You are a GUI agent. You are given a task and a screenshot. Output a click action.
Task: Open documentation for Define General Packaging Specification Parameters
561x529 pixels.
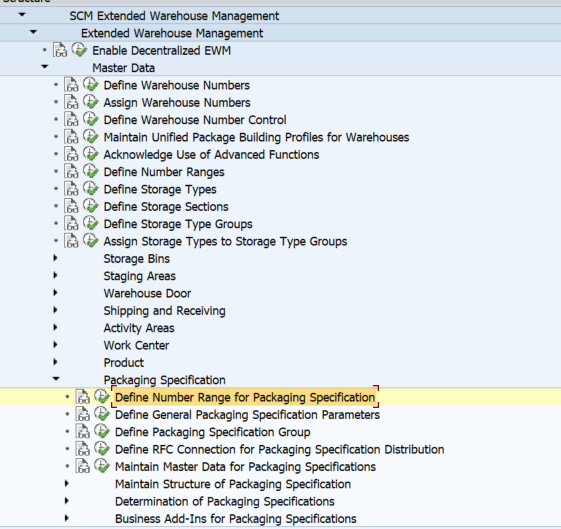[83, 415]
